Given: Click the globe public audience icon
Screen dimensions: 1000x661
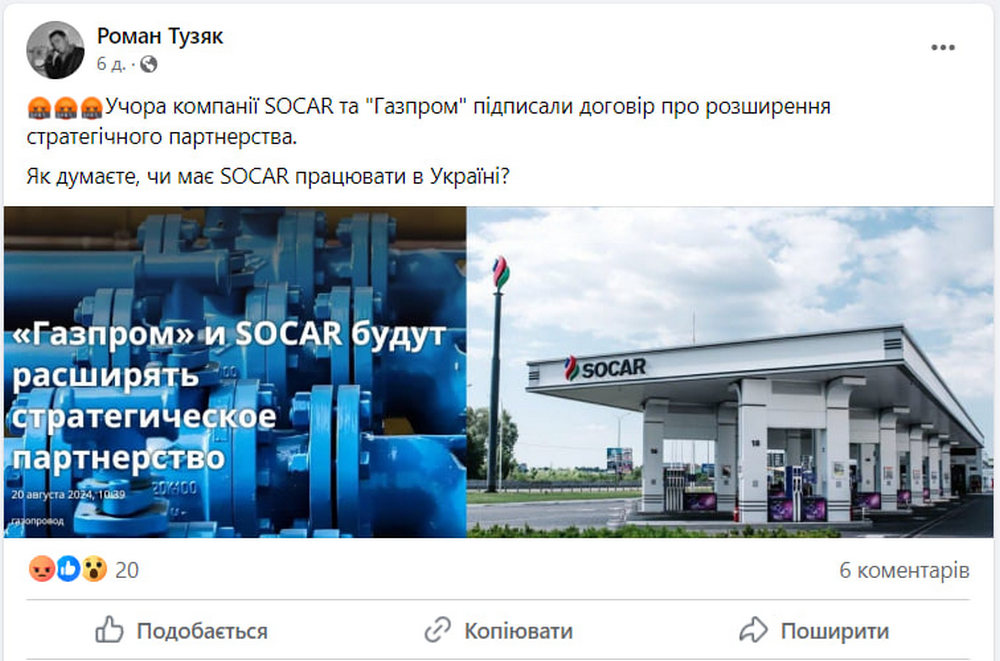Looking at the screenshot, I should pos(149,64).
